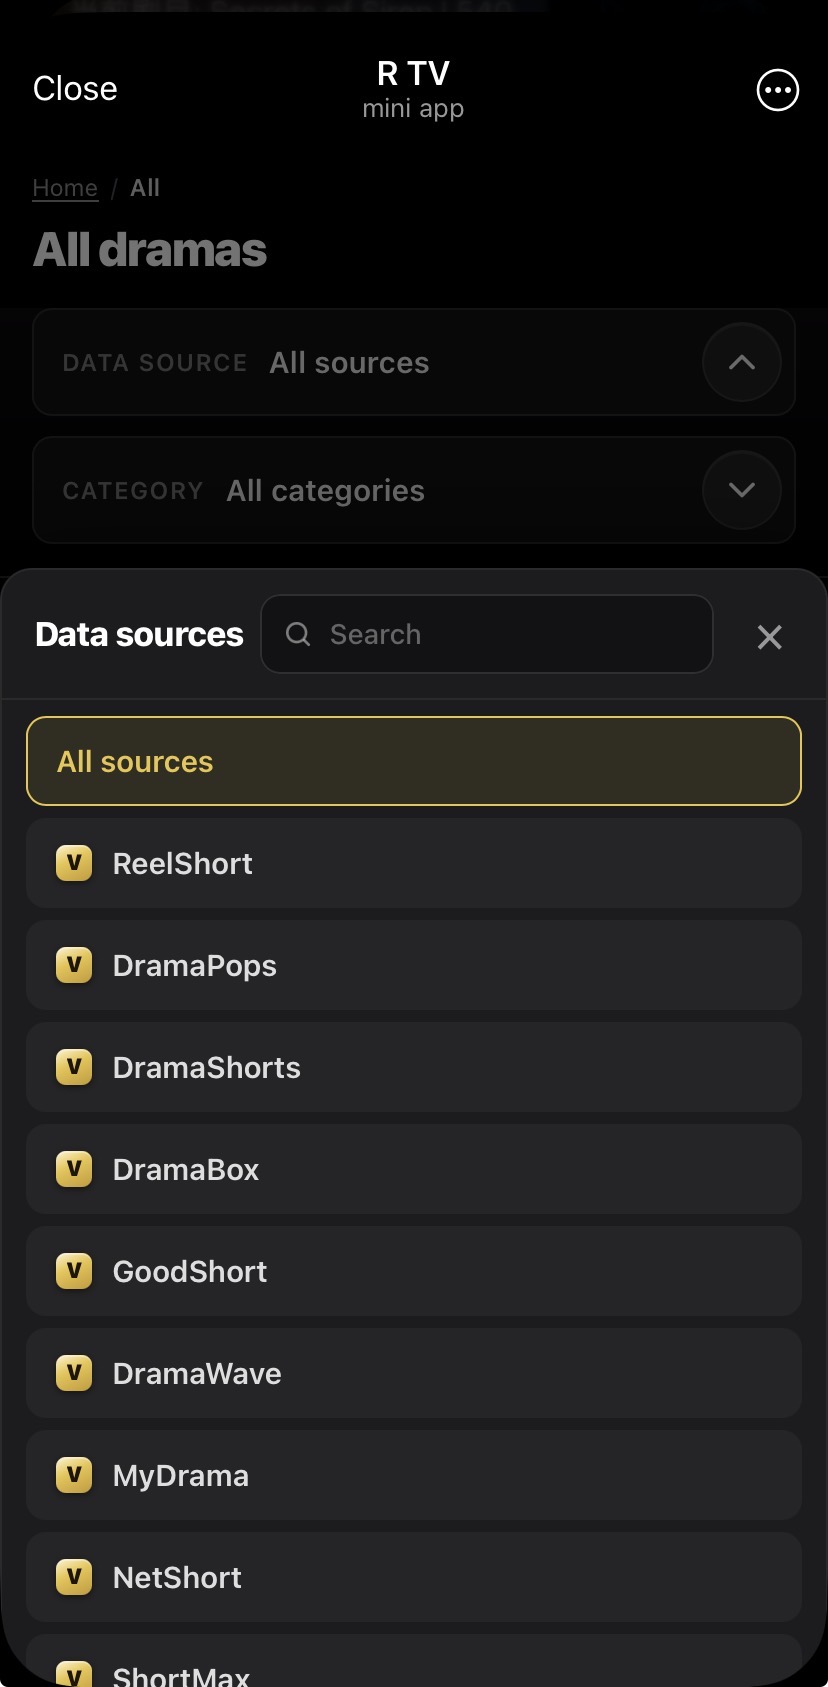Click the V badge next to DramaShorts
Viewport: 828px width, 1687px height.
[x=74, y=1067]
